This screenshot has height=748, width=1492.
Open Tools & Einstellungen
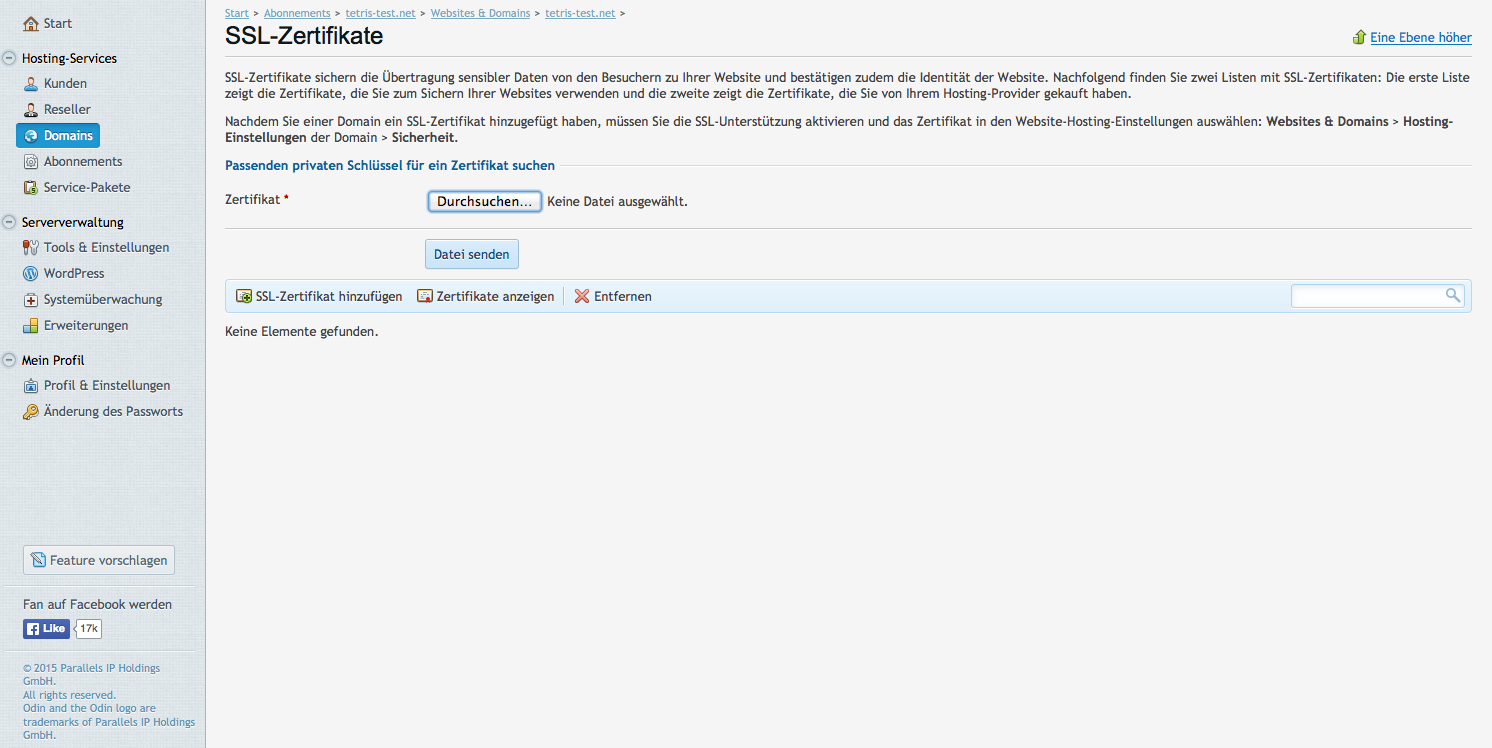tap(106, 248)
